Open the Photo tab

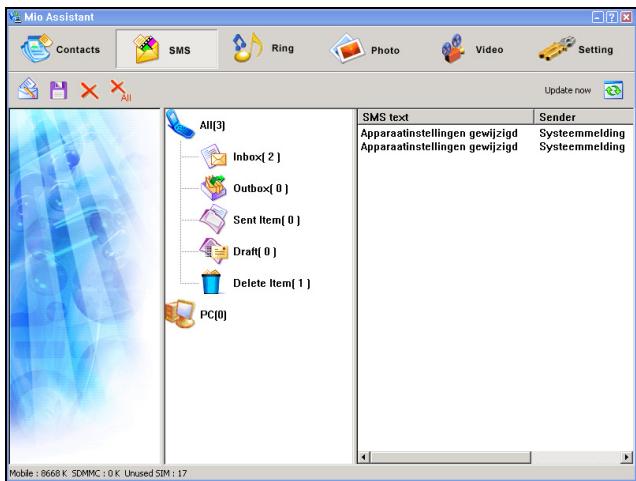click(365, 49)
